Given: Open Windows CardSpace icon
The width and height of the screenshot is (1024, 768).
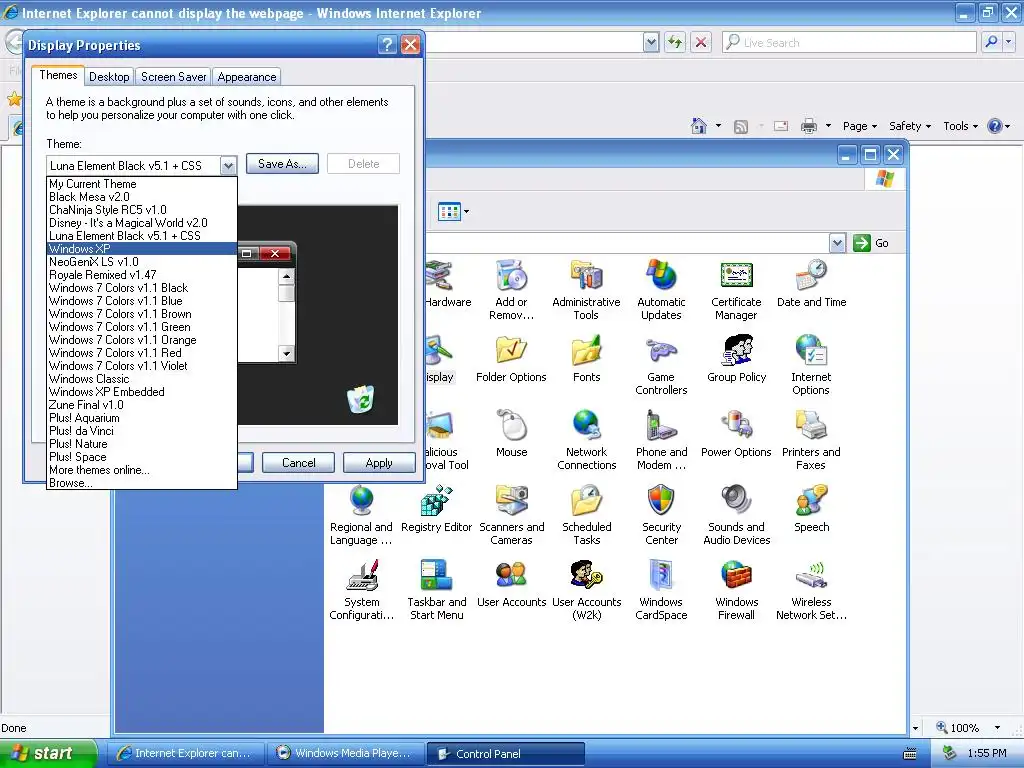Looking at the screenshot, I should (661, 590).
